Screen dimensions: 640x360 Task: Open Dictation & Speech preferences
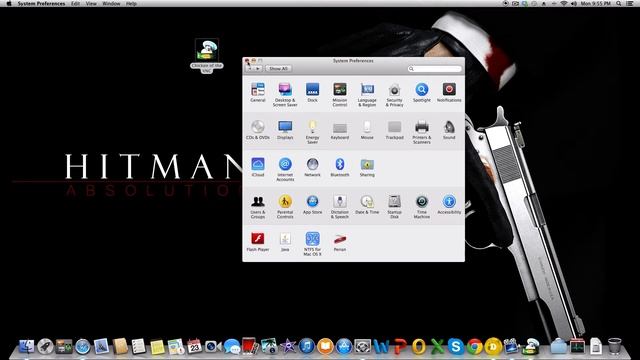pyautogui.click(x=340, y=207)
